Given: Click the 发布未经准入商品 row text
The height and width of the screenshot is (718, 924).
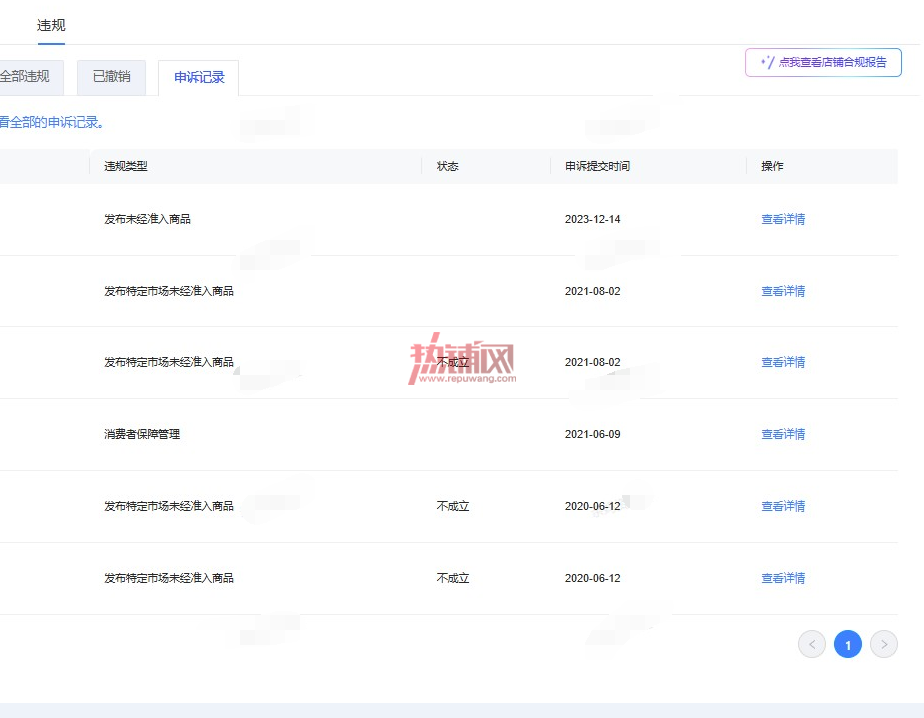Looking at the screenshot, I should (147, 219).
